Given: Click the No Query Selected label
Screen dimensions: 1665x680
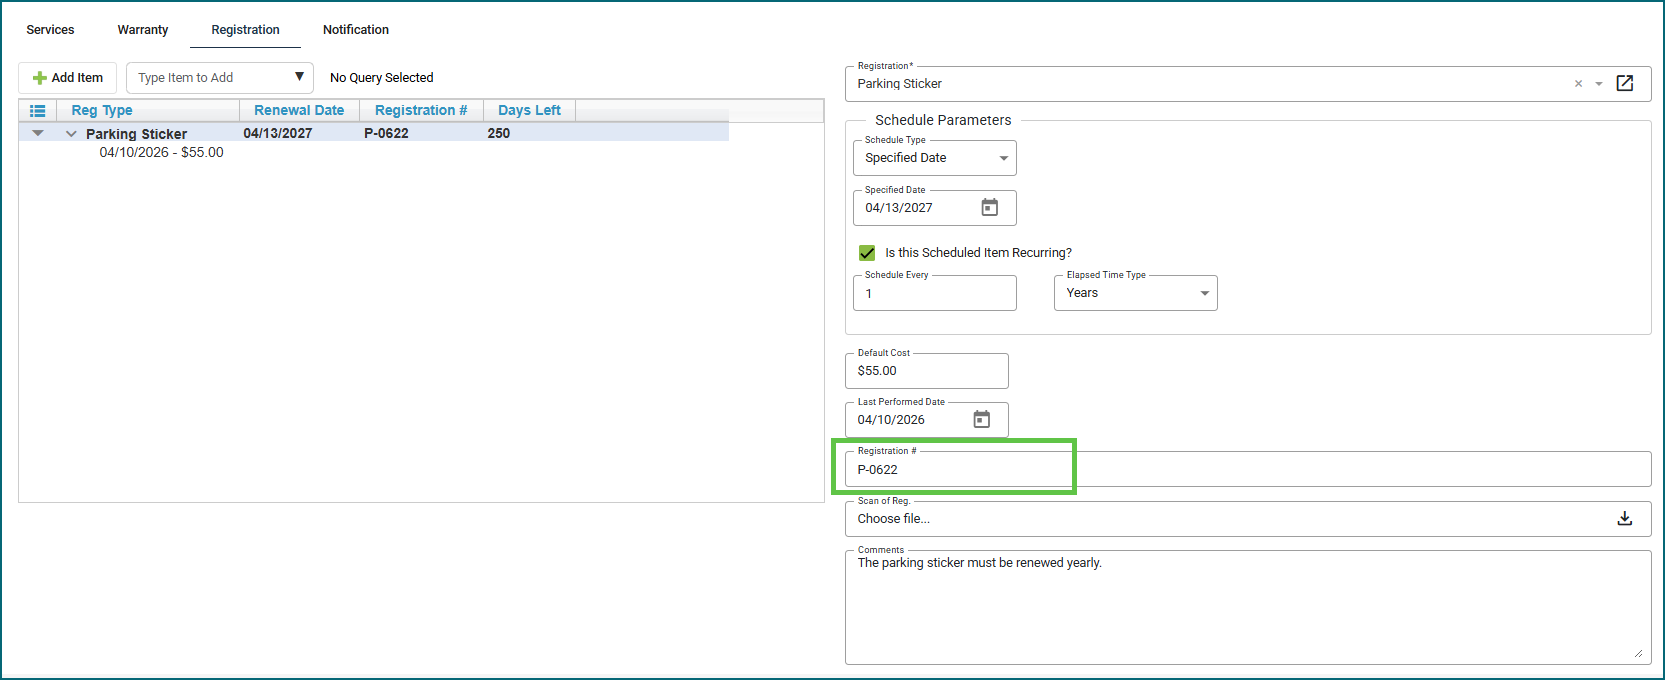Looking at the screenshot, I should (x=382, y=78).
